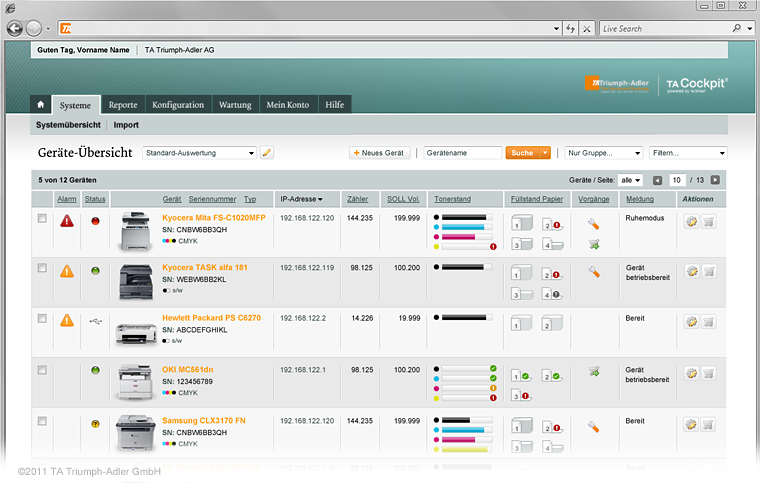
Task: Click the red alarm triangle for Kyocera Mita FS-C1020MFP
Action: (x=67, y=221)
